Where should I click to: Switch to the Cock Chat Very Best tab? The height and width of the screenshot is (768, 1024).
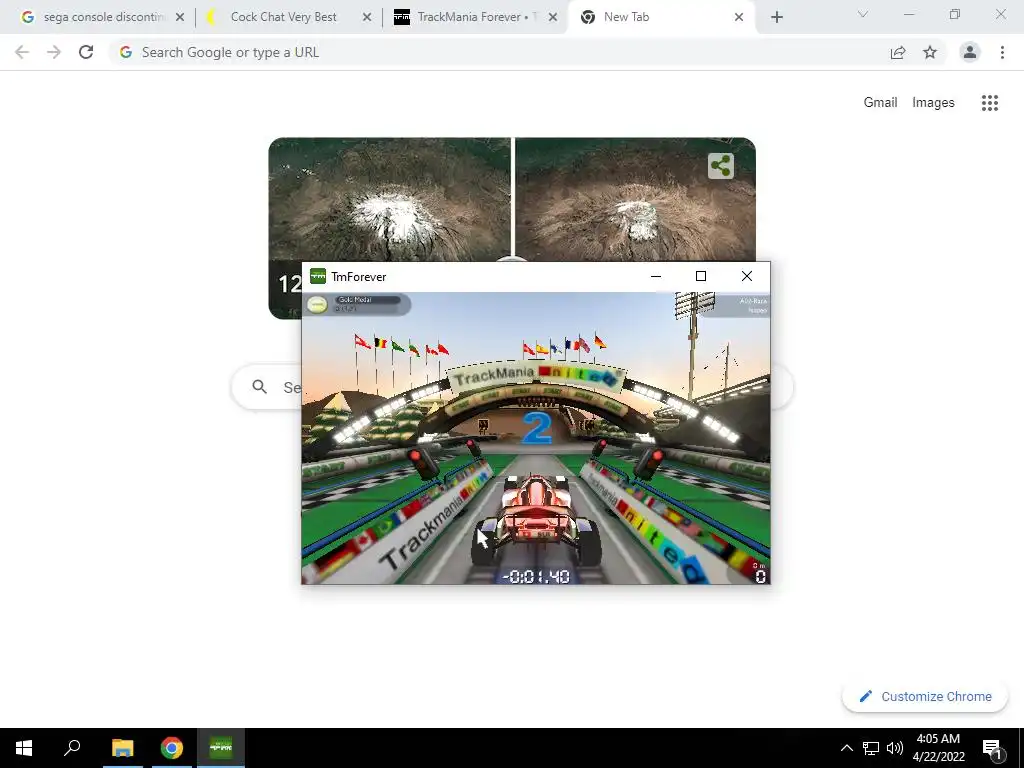click(x=284, y=17)
